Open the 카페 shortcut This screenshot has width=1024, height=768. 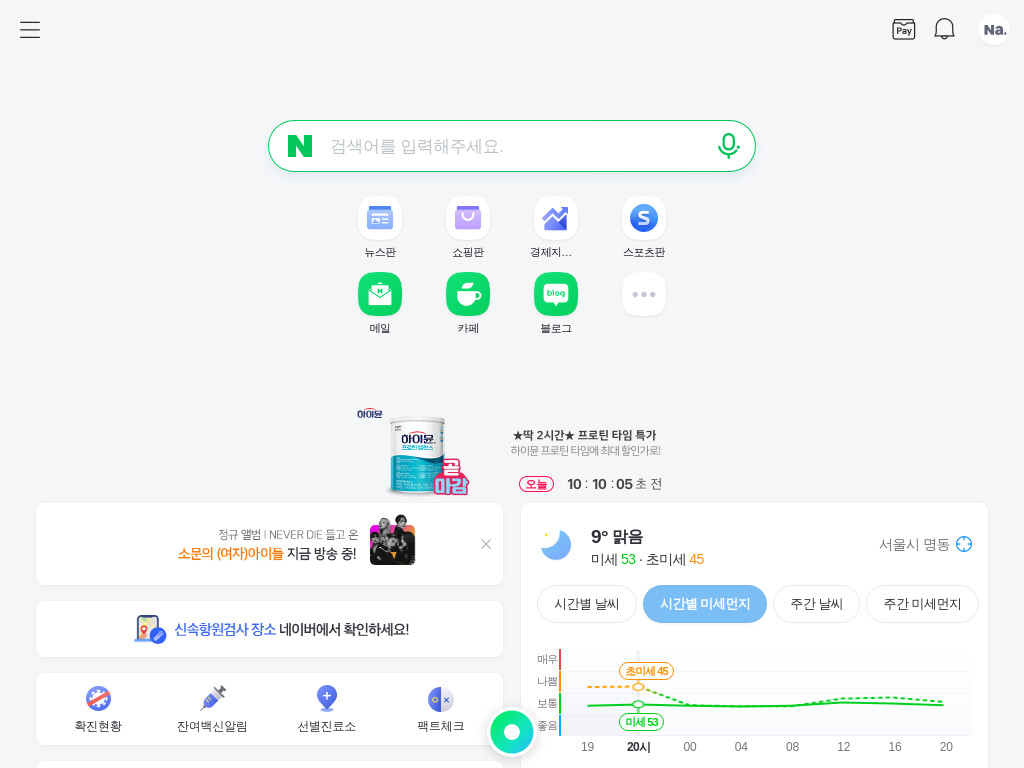pos(468,304)
